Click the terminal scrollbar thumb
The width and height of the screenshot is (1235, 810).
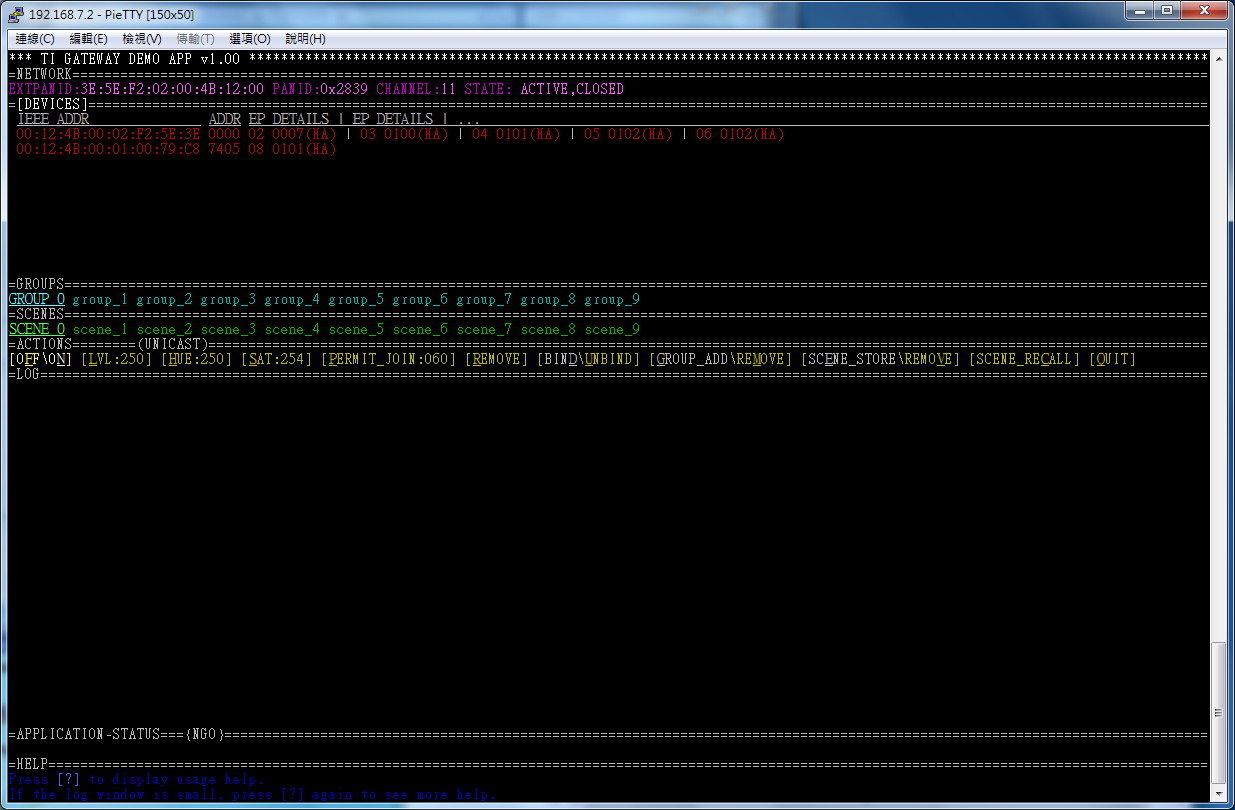point(1218,714)
